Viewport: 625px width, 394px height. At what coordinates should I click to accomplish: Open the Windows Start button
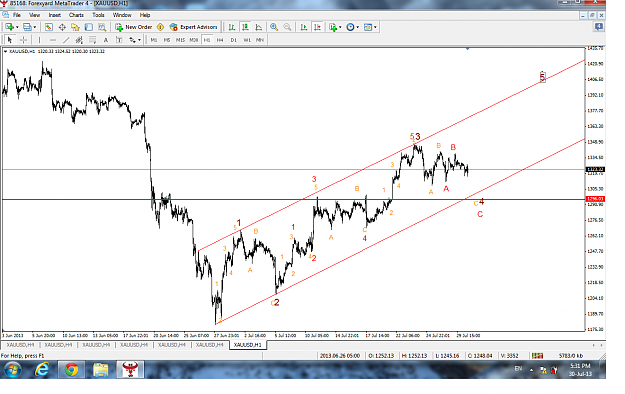[12, 370]
